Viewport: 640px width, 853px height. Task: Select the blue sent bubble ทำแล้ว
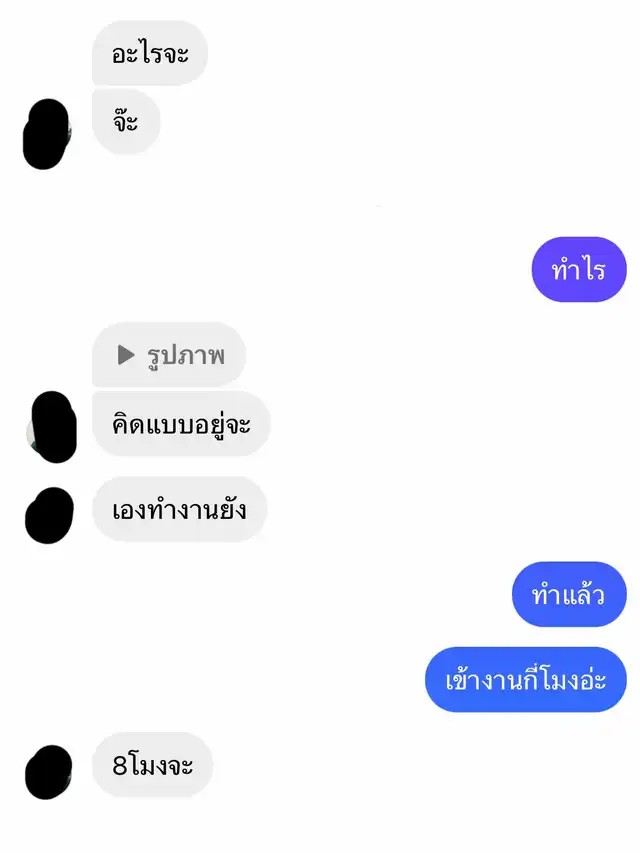tap(569, 594)
